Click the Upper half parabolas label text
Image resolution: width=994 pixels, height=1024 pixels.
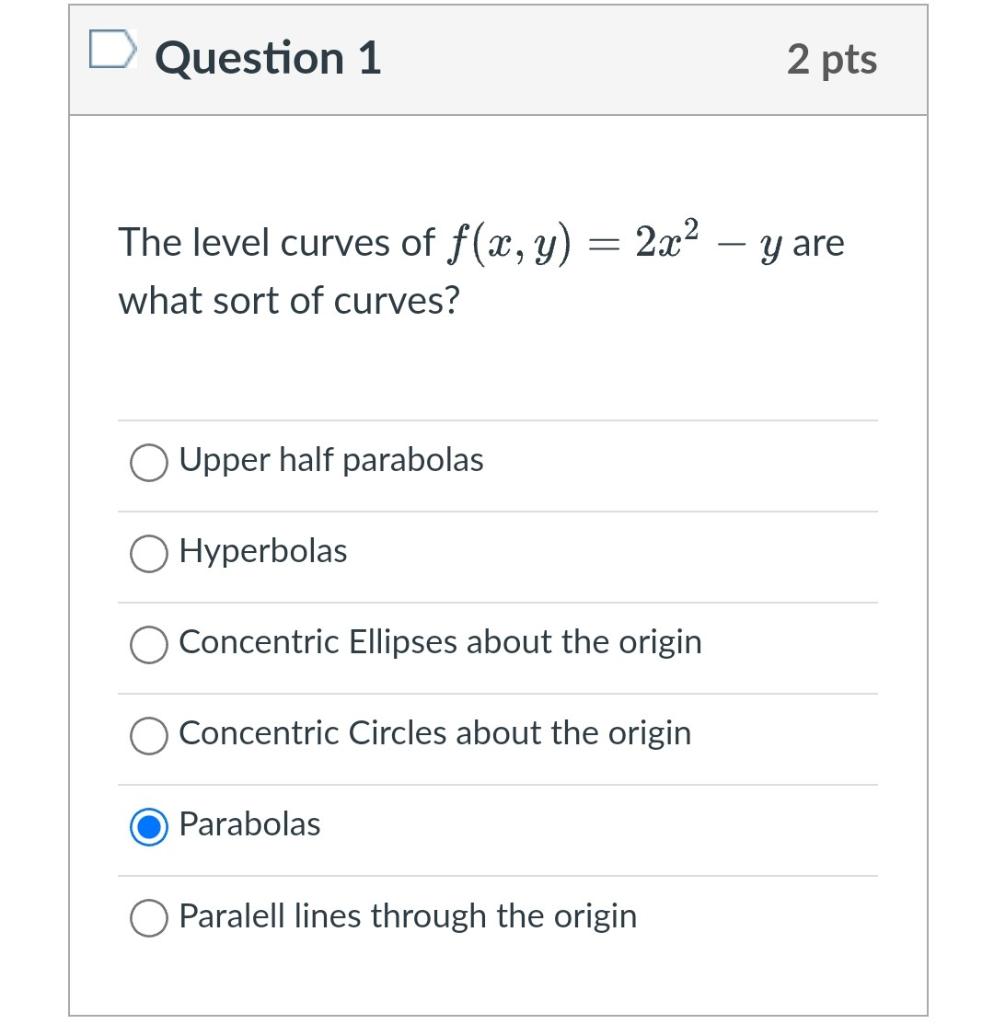330,461
